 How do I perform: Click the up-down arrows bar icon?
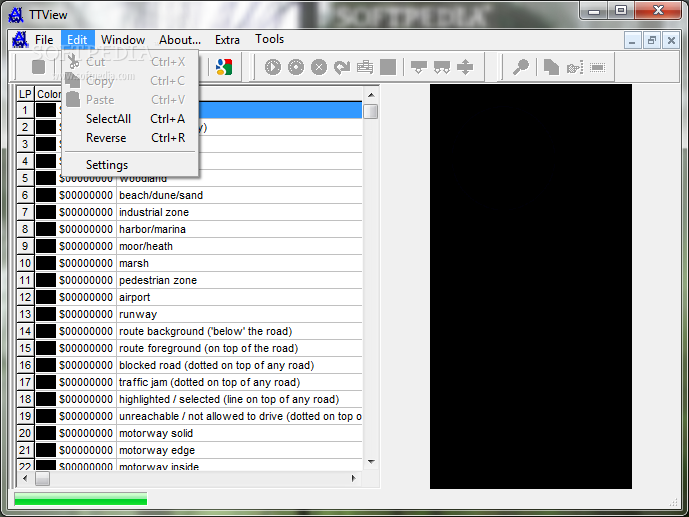[465, 67]
